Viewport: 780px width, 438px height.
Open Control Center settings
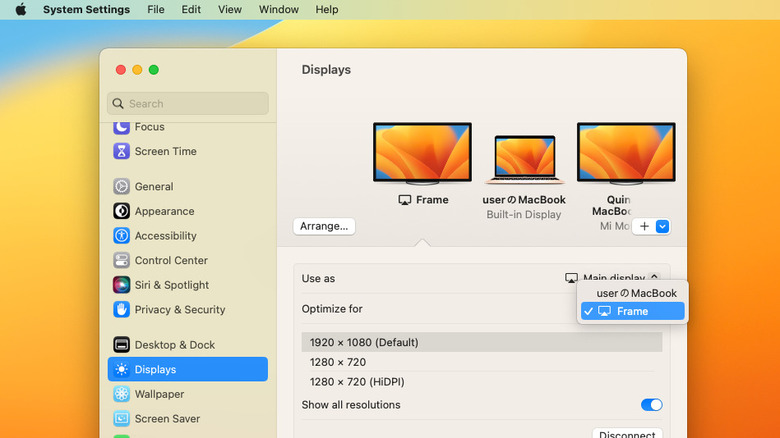click(121, 261)
